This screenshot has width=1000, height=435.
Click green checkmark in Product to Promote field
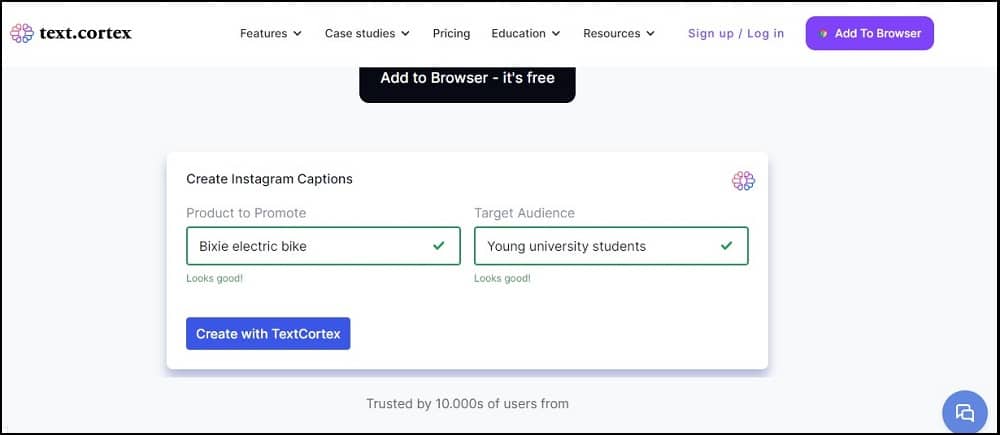tap(438, 246)
